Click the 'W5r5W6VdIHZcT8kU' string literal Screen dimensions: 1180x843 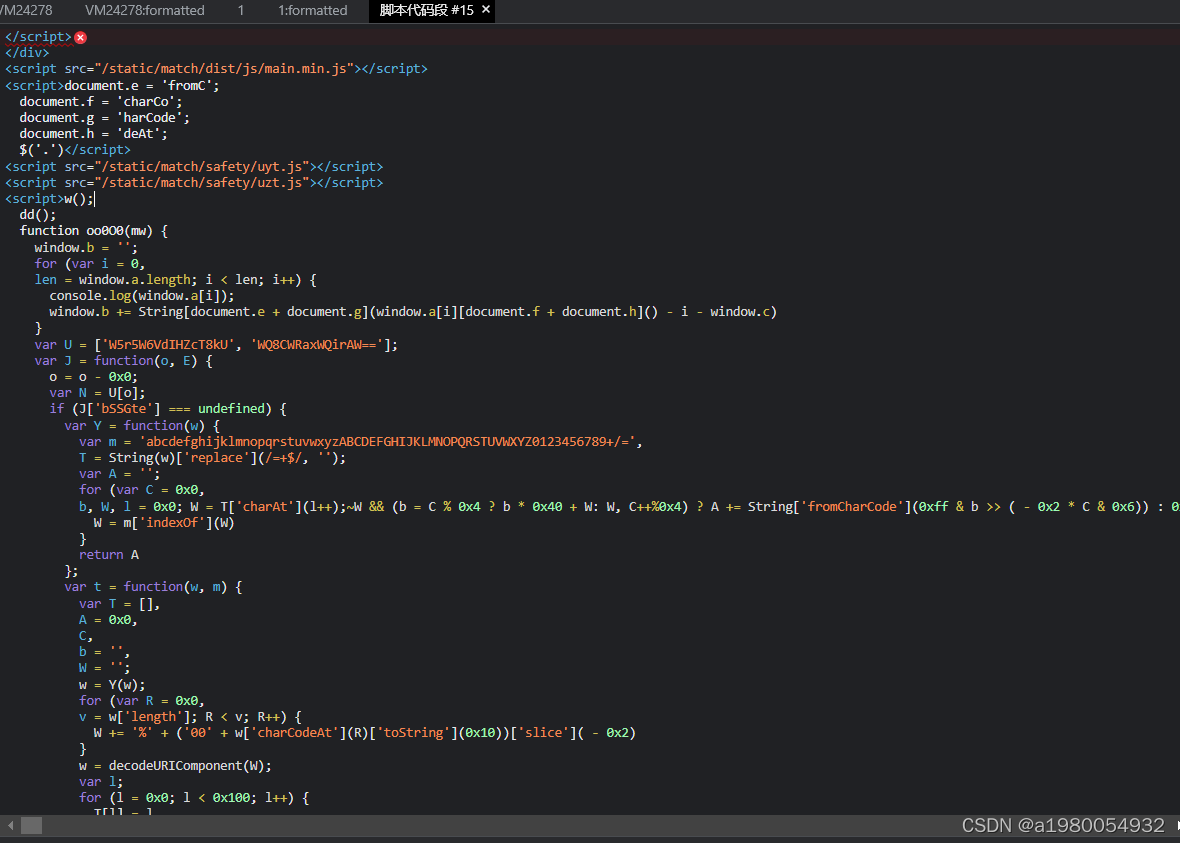168,345
